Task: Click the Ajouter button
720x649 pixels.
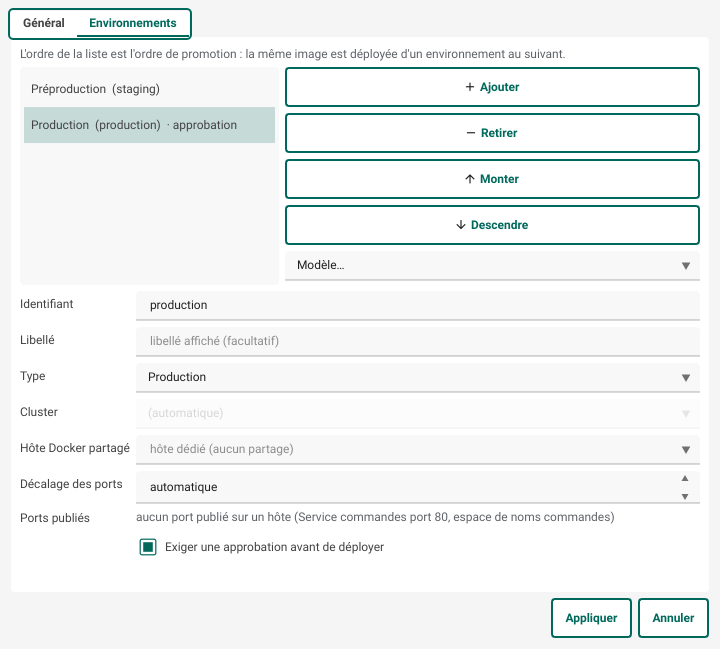Action: pyautogui.click(x=492, y=87)
